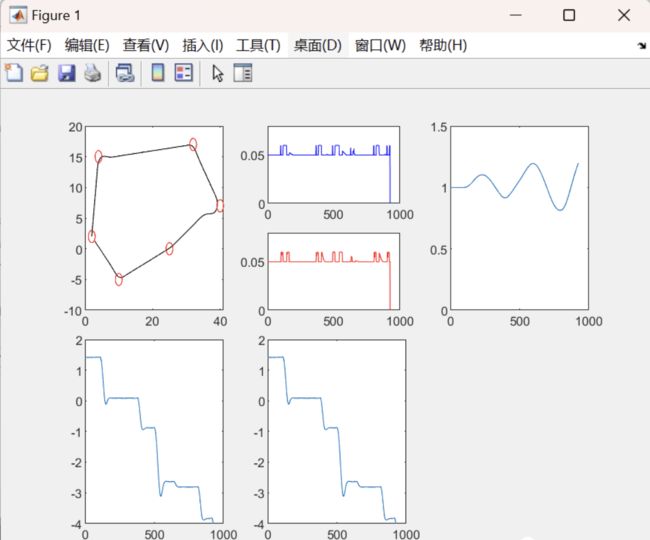Image resolution: width=650 pixels, height=540 pixels.
Task: Minimize the Figure 1 window
Action: (x=516, y=15)
